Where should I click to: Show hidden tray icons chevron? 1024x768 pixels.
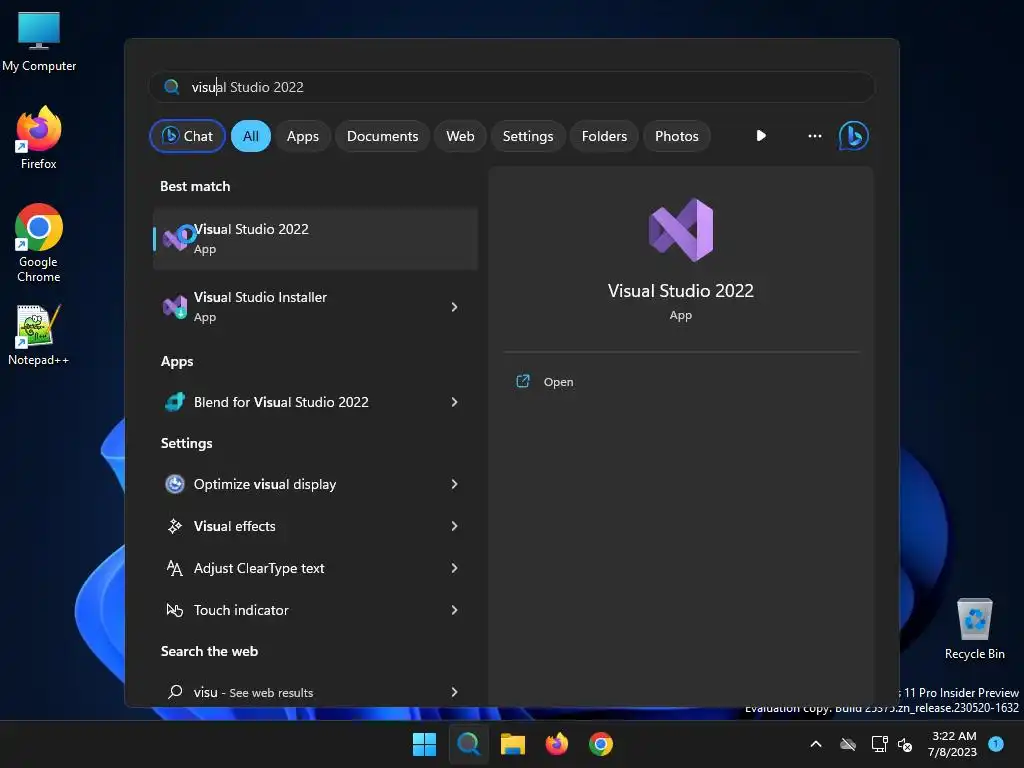pos(816,744)
